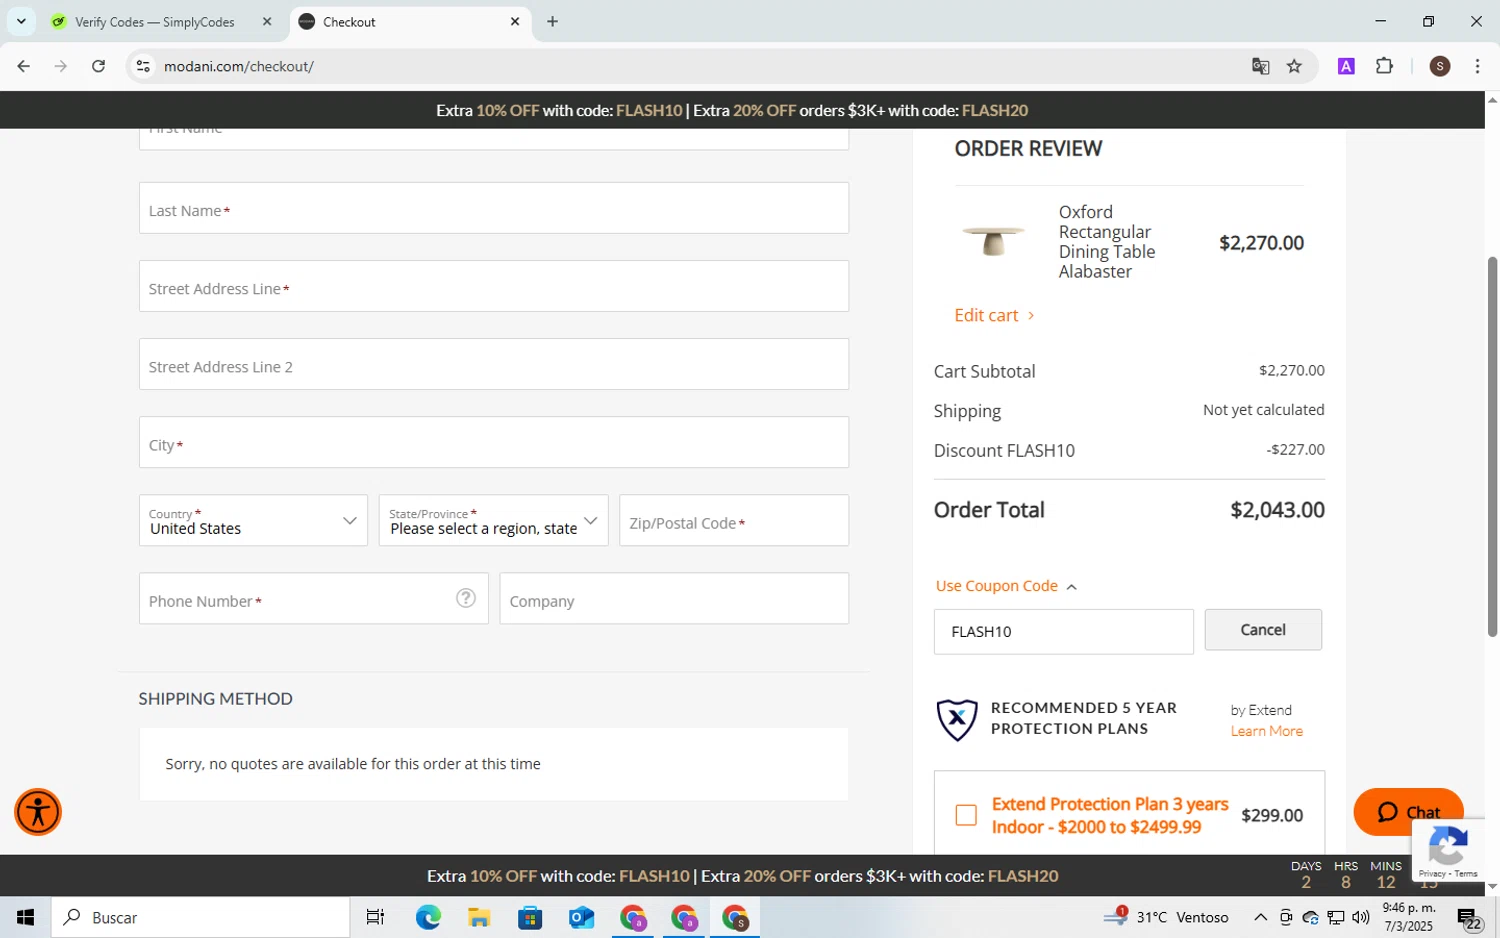The width and height of the screenshot is (1500, 938).
Task: Select the Checkout tab
Action: [410, 21]
